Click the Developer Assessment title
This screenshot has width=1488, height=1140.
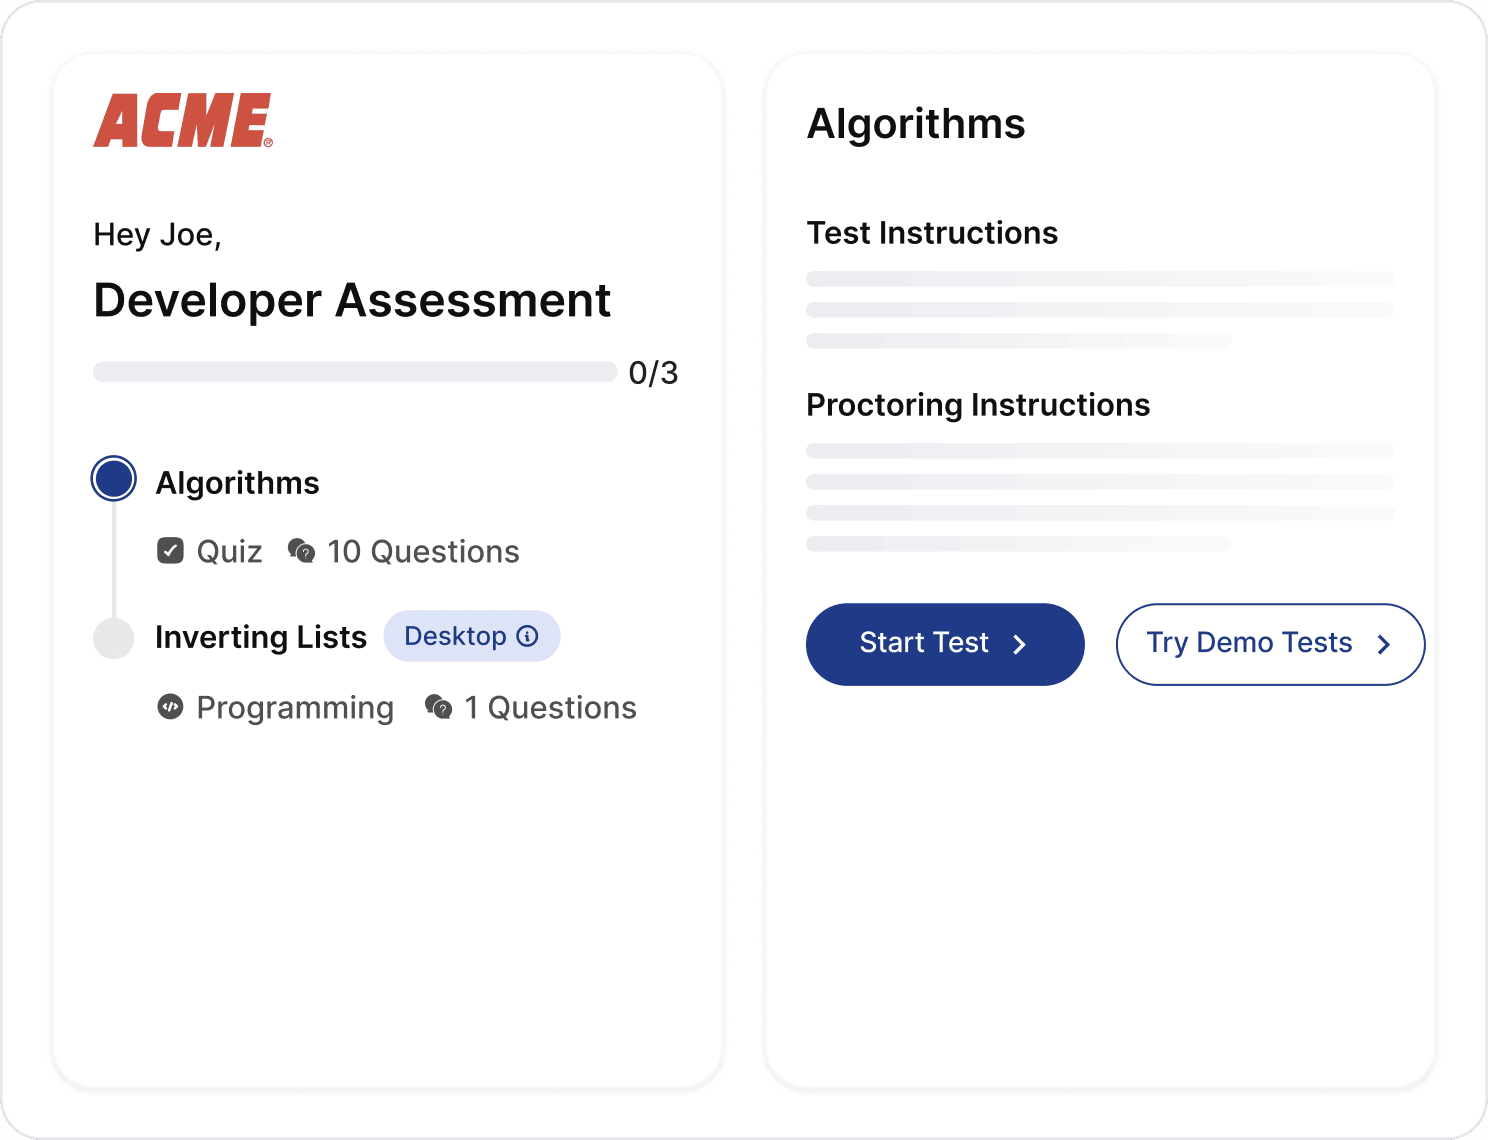point(352,300)
